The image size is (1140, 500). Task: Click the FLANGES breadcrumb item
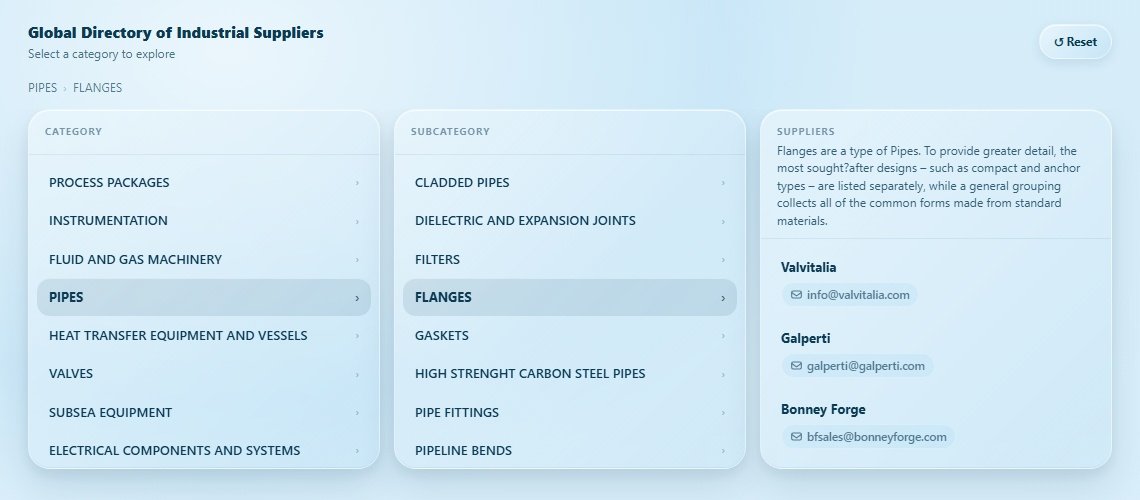98,88
